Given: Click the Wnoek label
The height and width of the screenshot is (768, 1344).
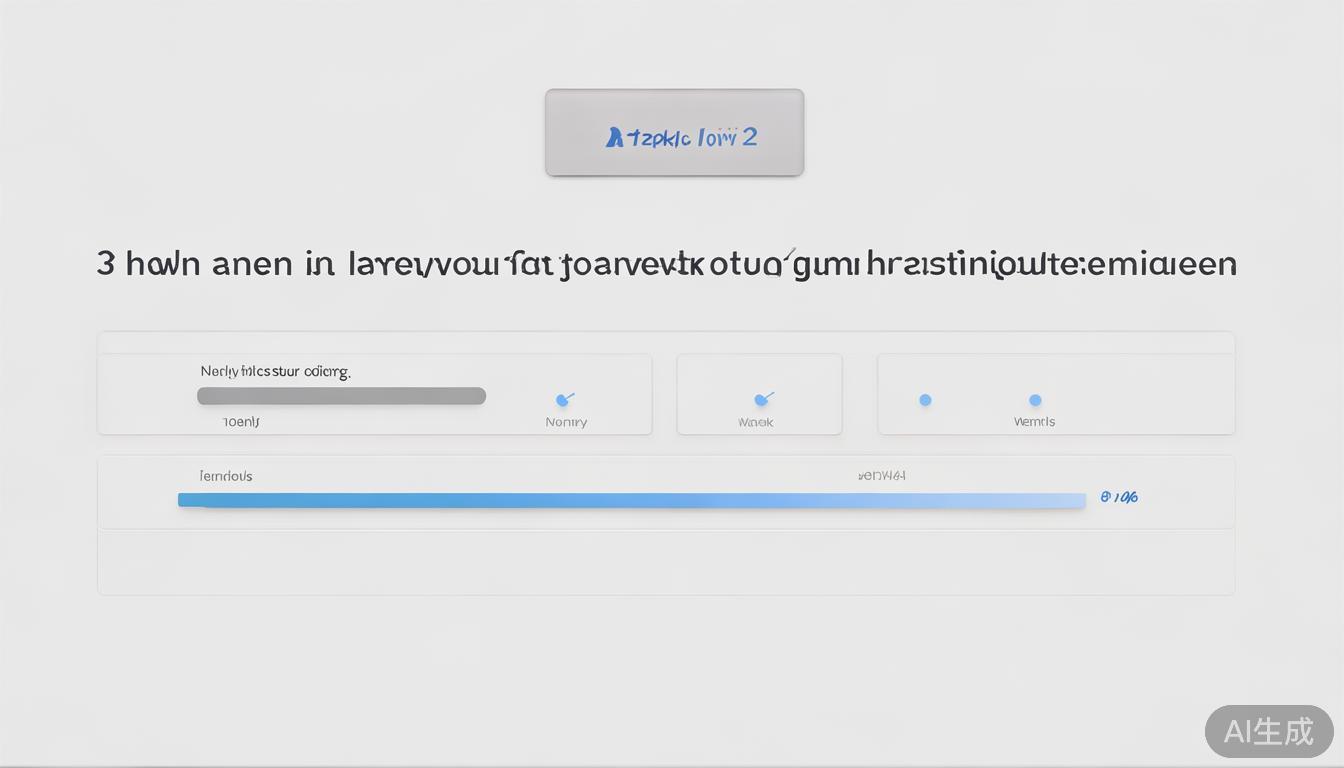Looking at the screenshot, I should click(x=756, y=422).
